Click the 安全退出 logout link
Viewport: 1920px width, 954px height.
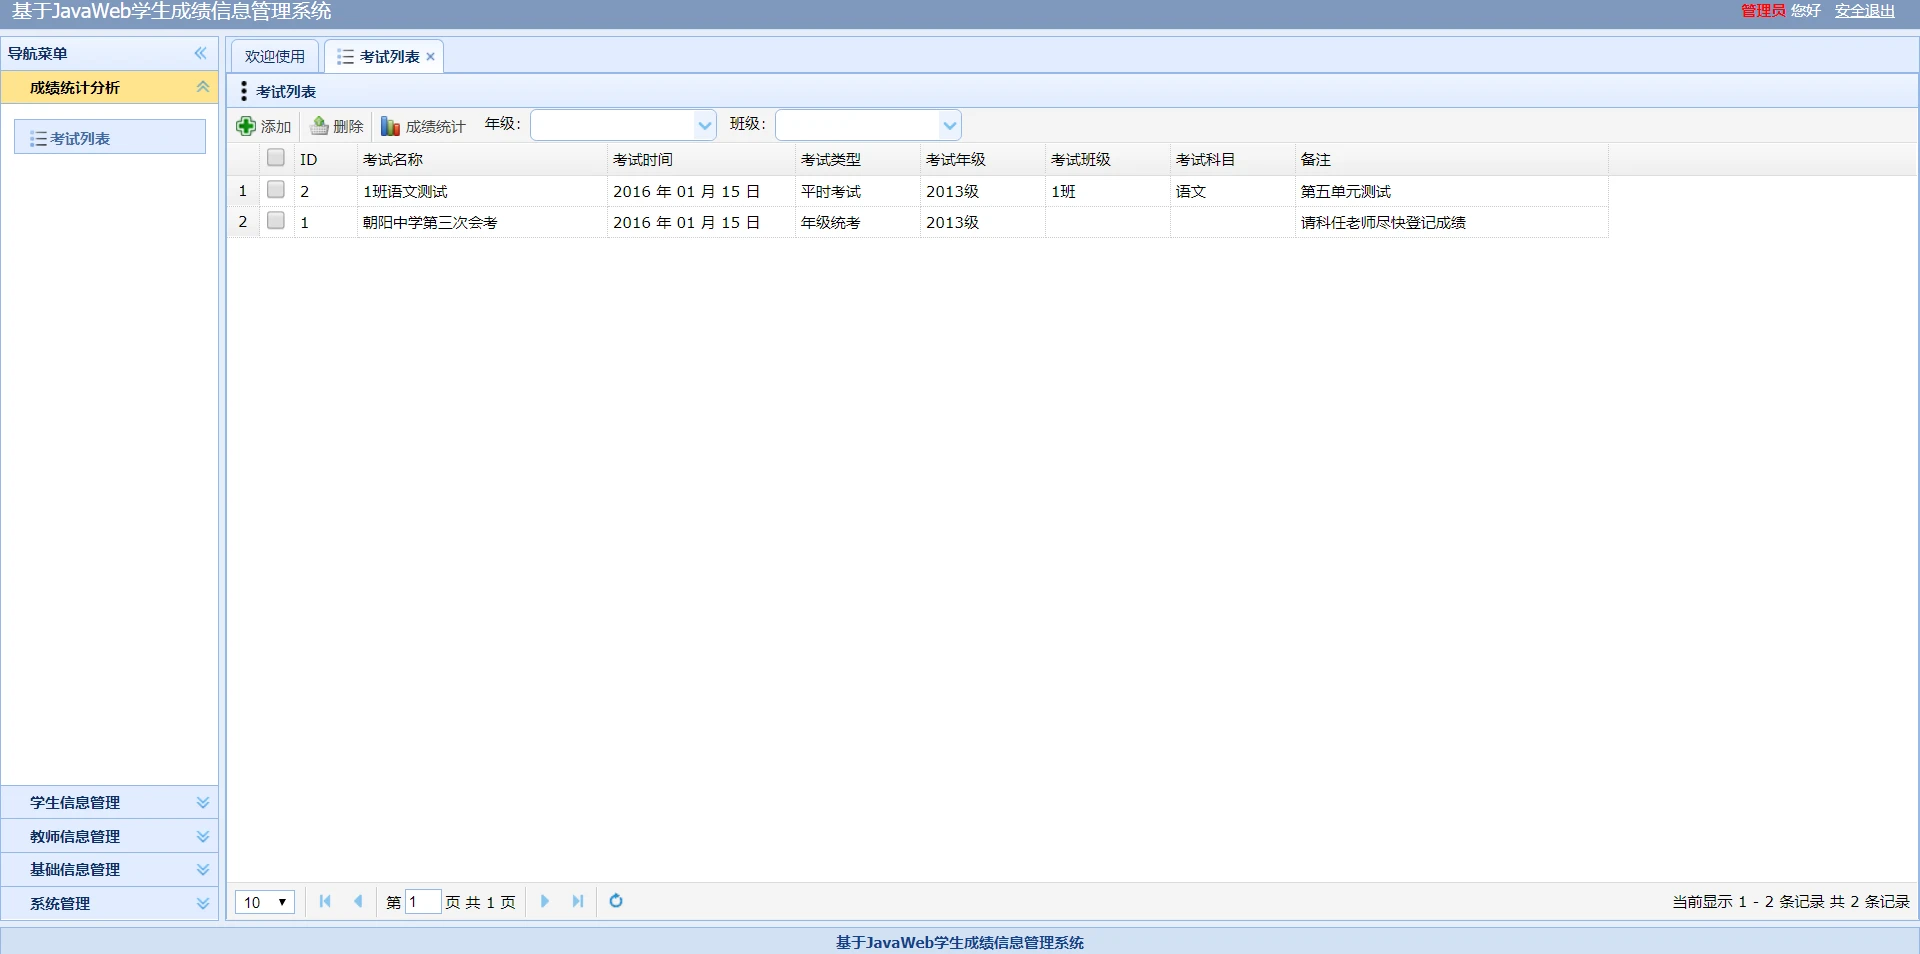pos(1865,11)
